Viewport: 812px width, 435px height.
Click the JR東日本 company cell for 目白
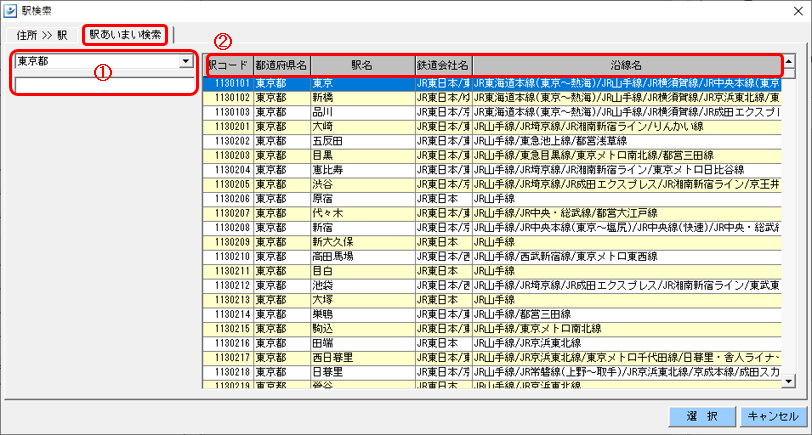pyautogui.click(x=443, y=271)
